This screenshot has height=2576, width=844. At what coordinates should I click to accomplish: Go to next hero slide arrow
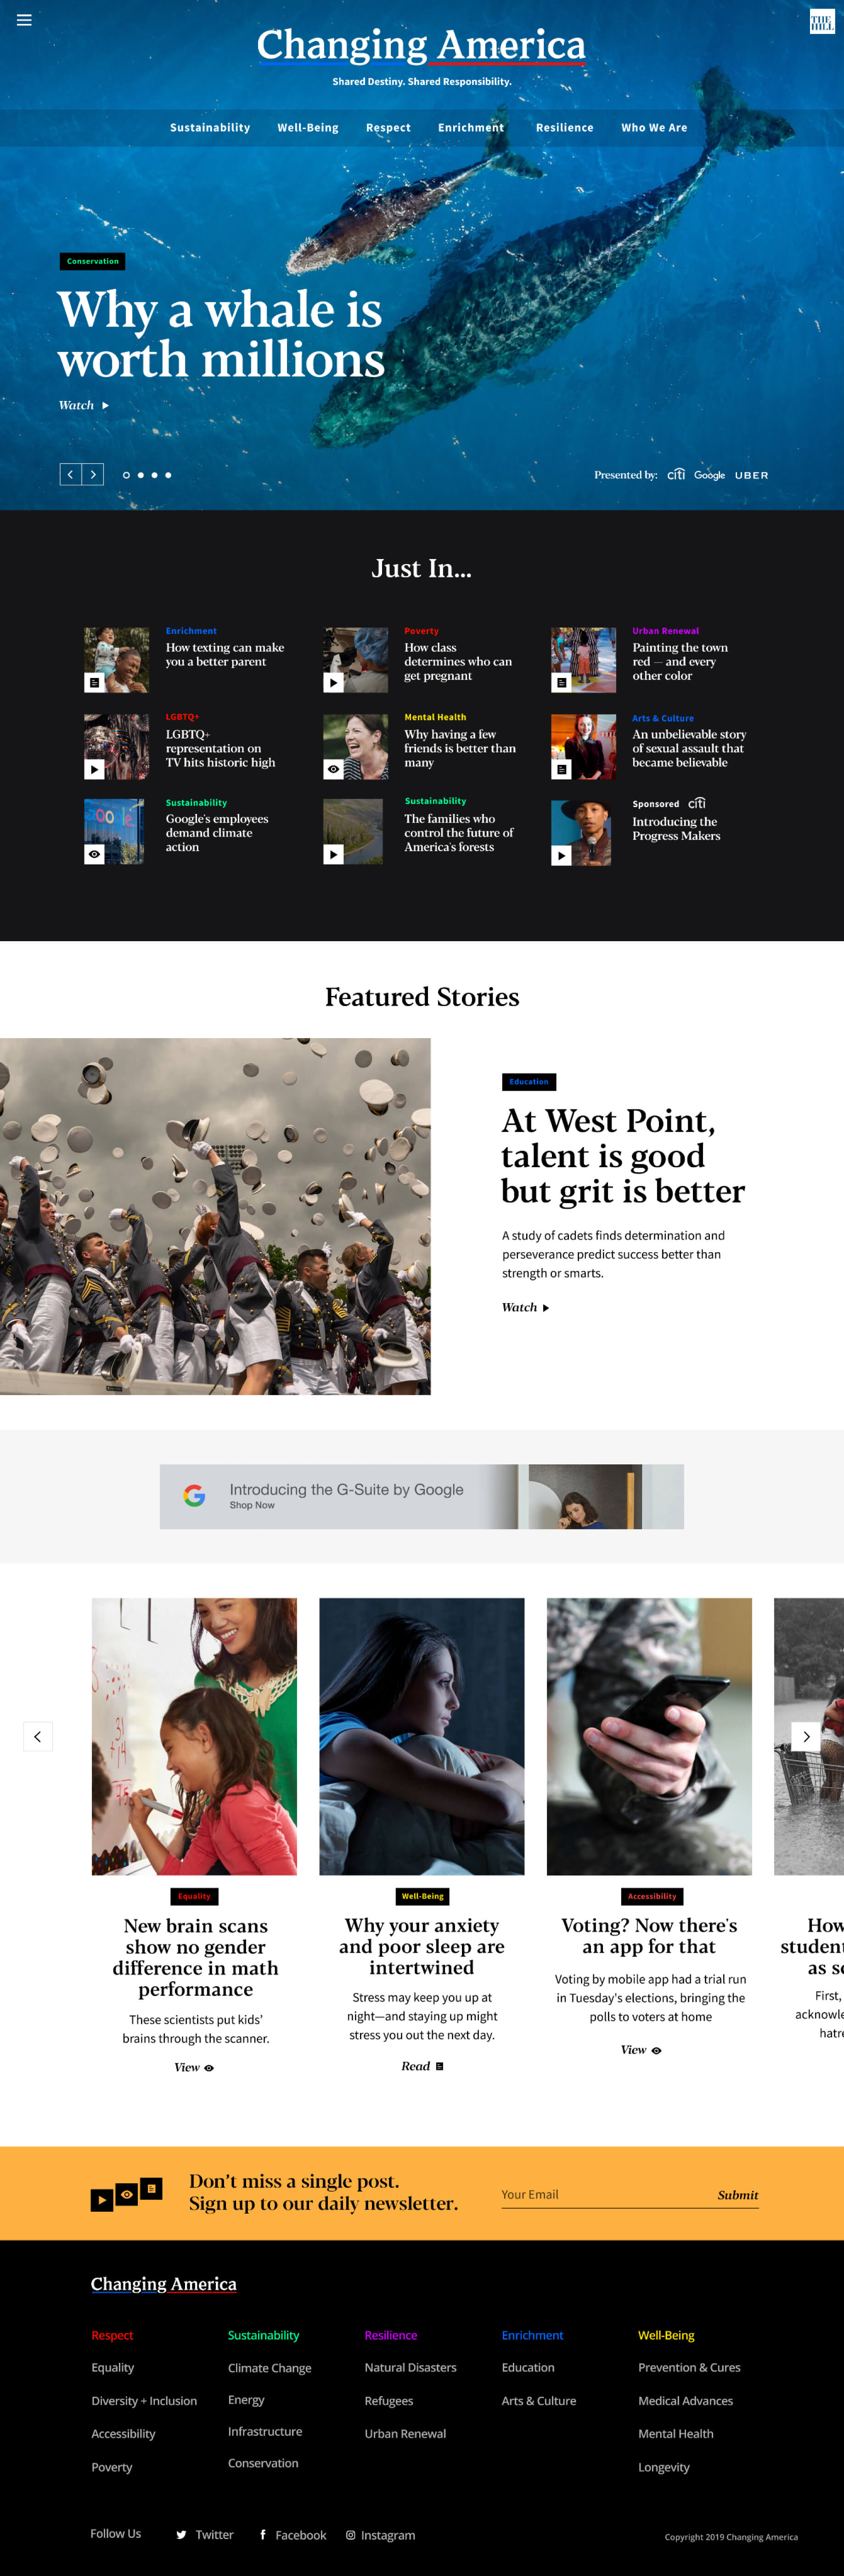click(93, 475)
